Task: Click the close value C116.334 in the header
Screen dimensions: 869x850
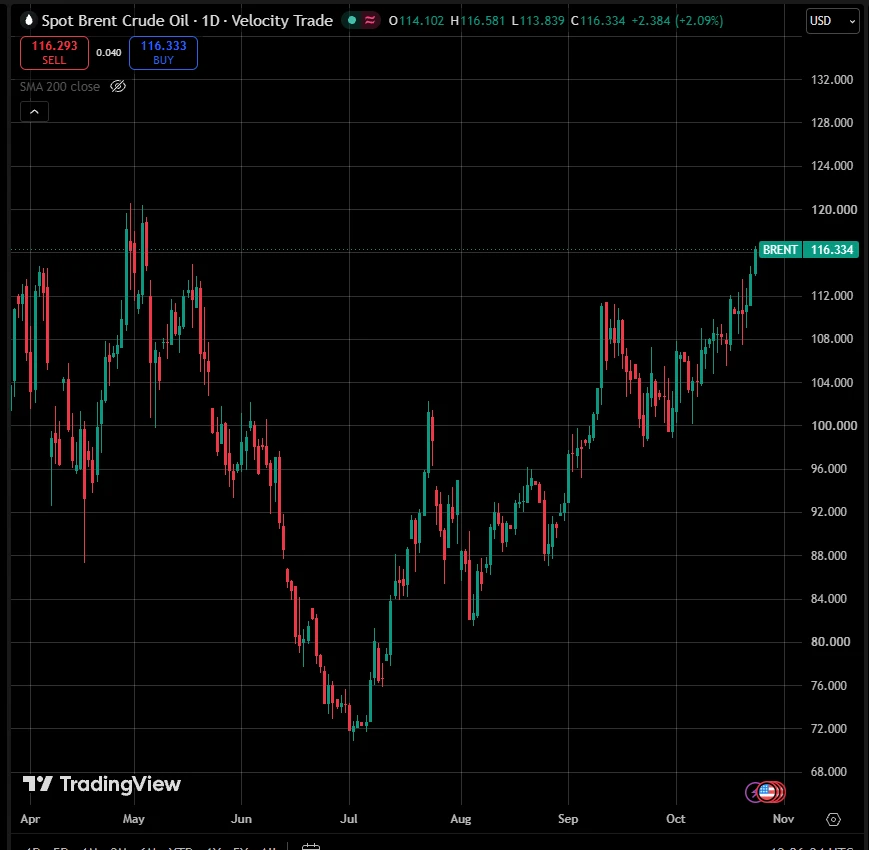Action: [x=598, y=21]
